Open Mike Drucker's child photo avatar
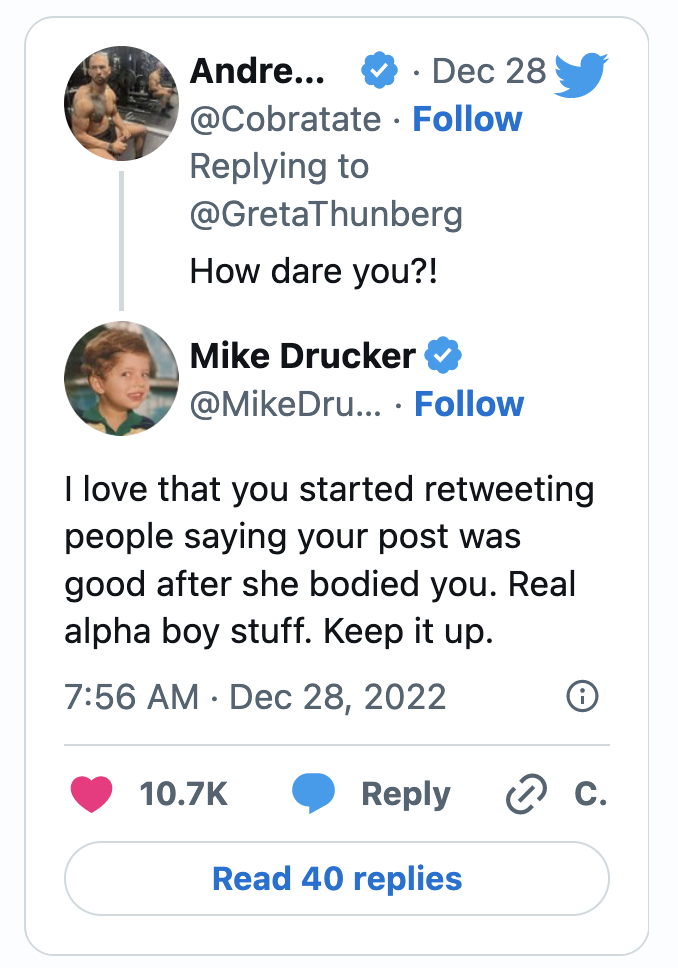 pyautogui.click(x=121, y=378)
